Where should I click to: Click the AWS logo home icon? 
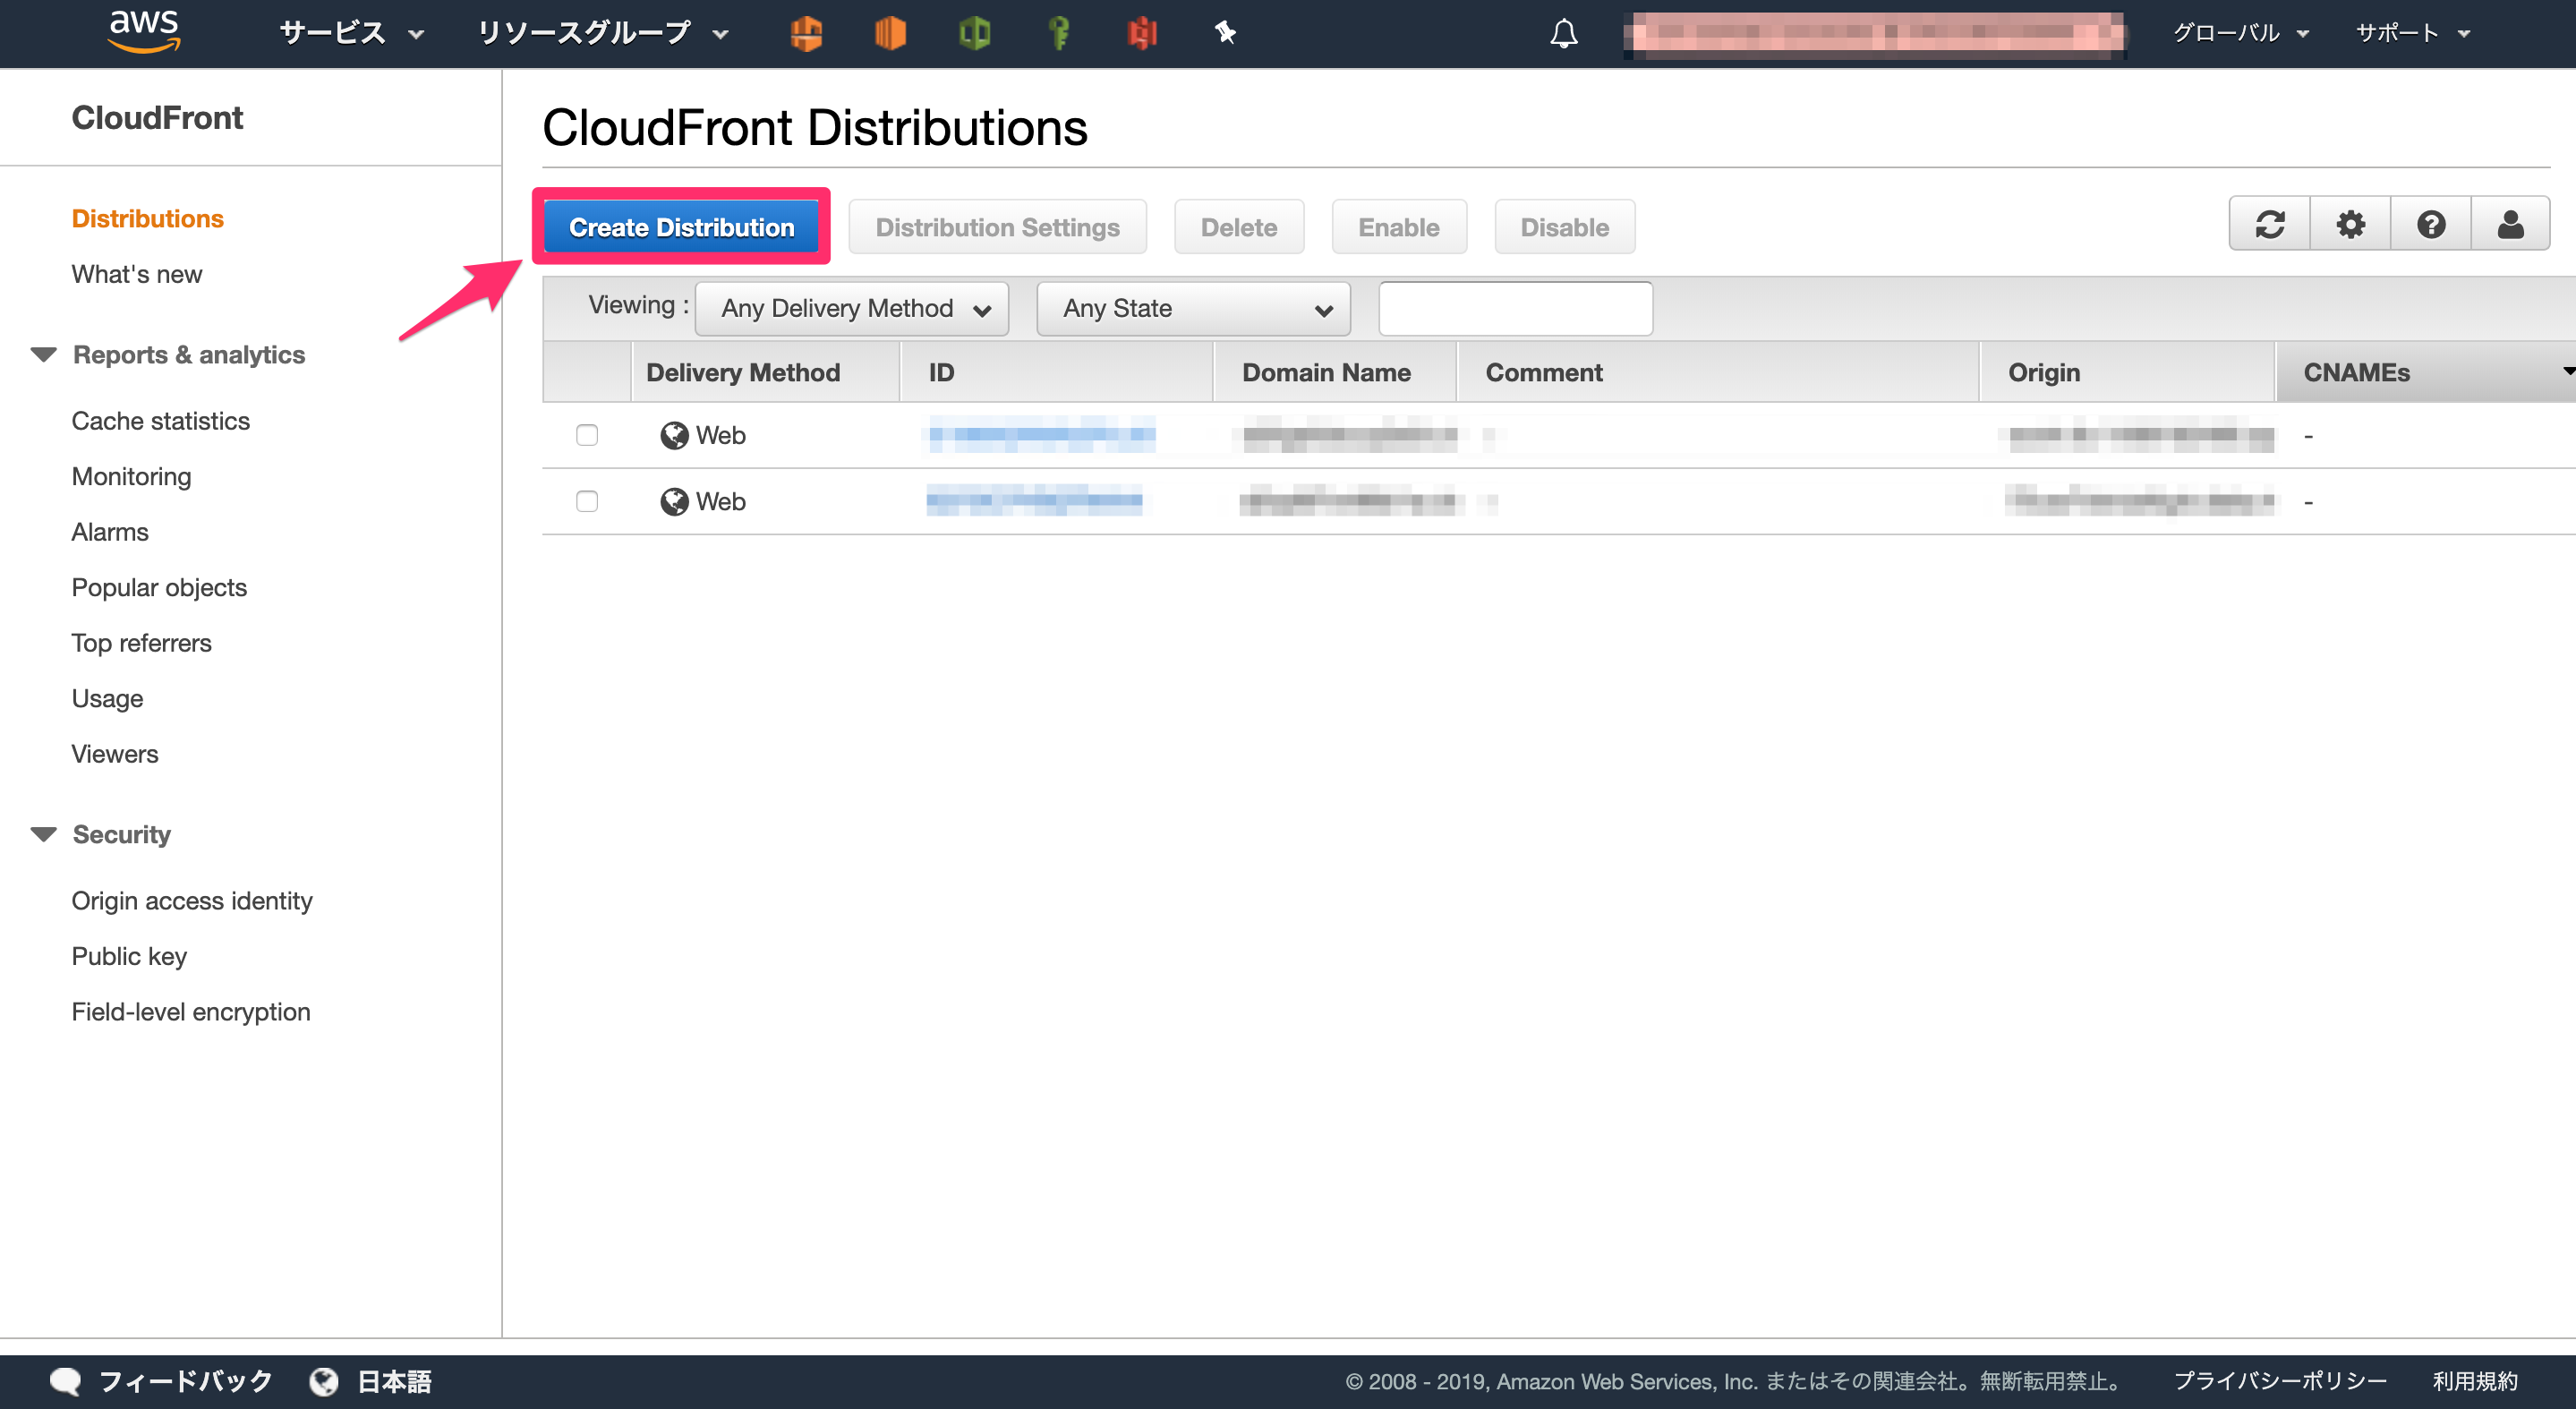click(x=144, y=32)
